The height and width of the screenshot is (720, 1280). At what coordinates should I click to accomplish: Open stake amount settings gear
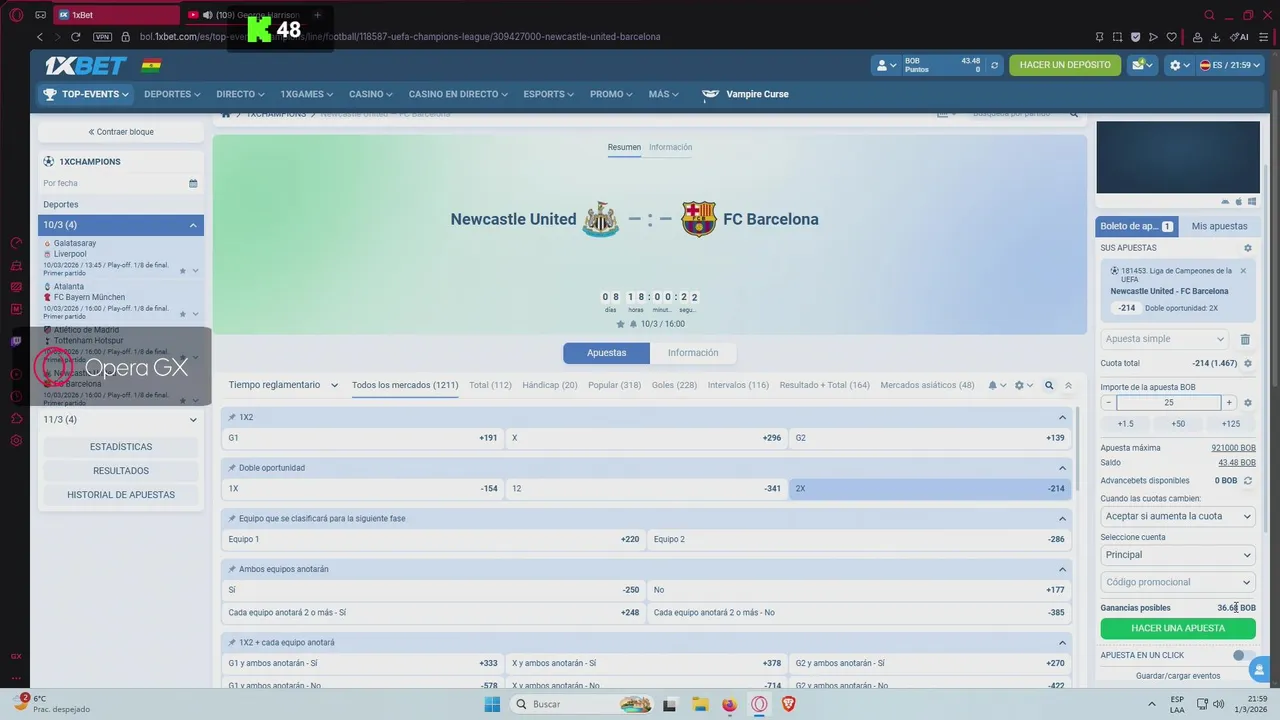coord(1247,403)
